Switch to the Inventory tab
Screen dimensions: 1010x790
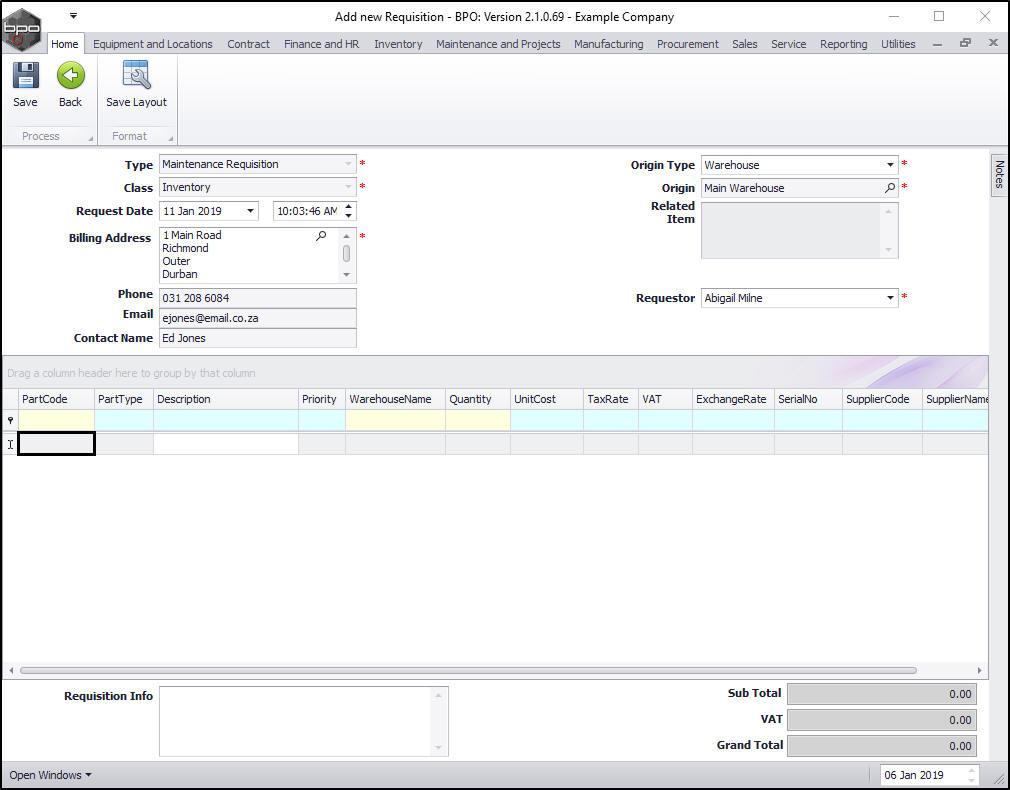coord(398,44)
